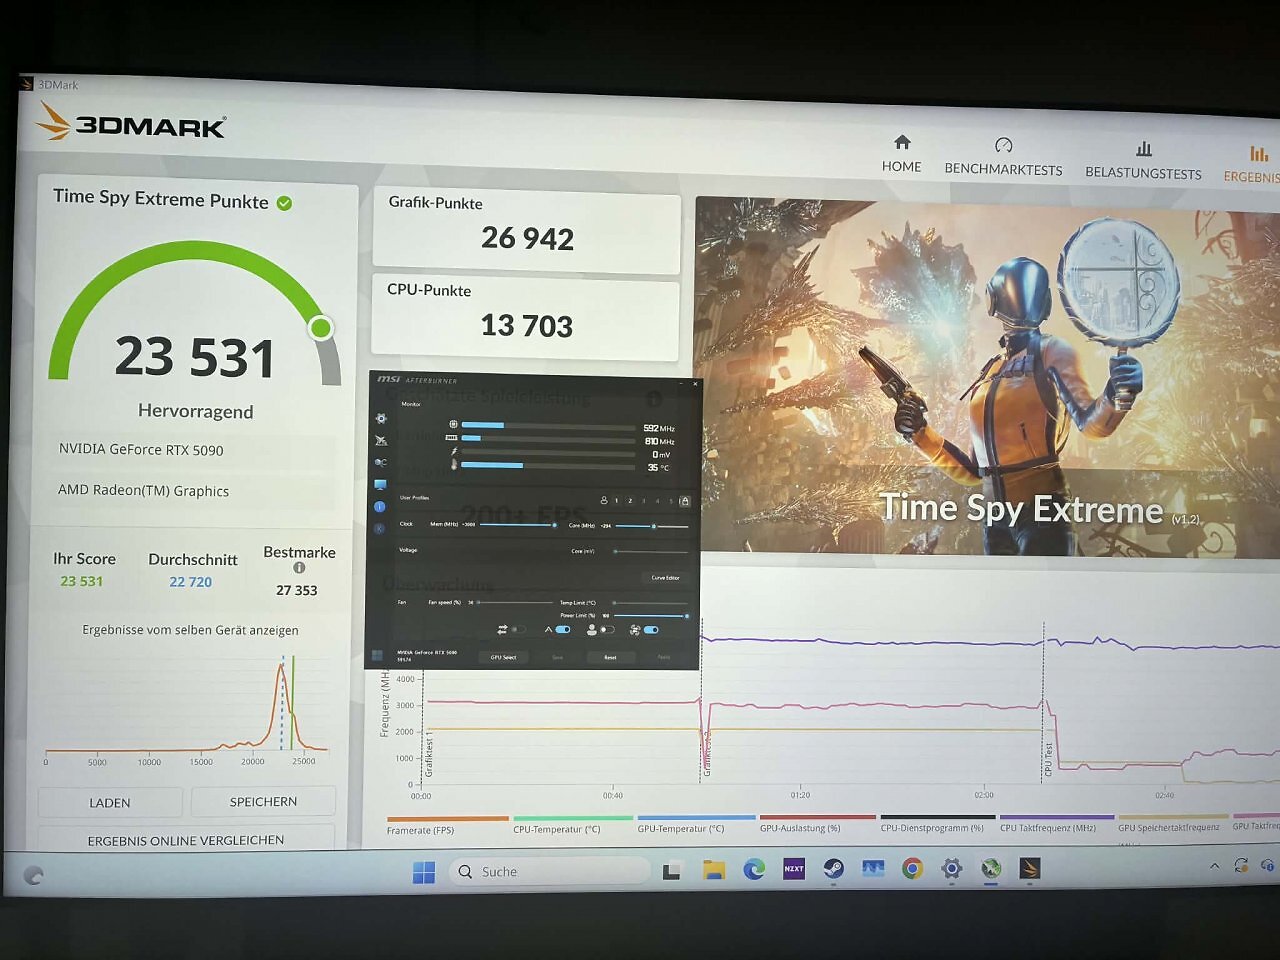This screenshot has height=960, width=1280.
Task: Open the Windows Start menu
Action: point(424,872)
